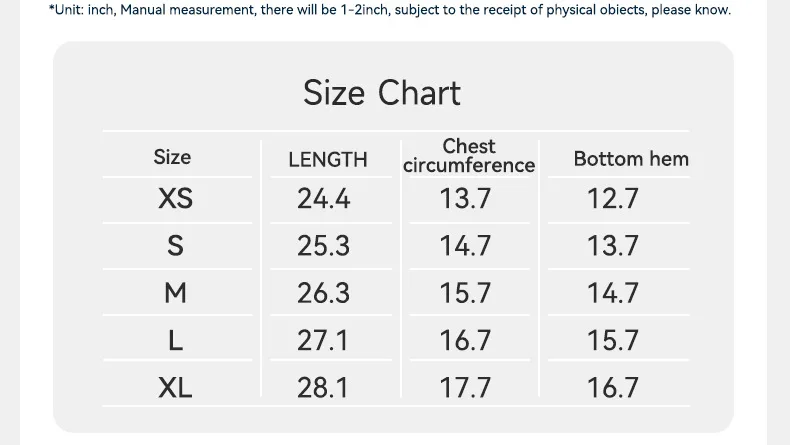Screen dimensions: 790x445
Task: Click the 27.1 length value for L
Action: click(324, 340)
